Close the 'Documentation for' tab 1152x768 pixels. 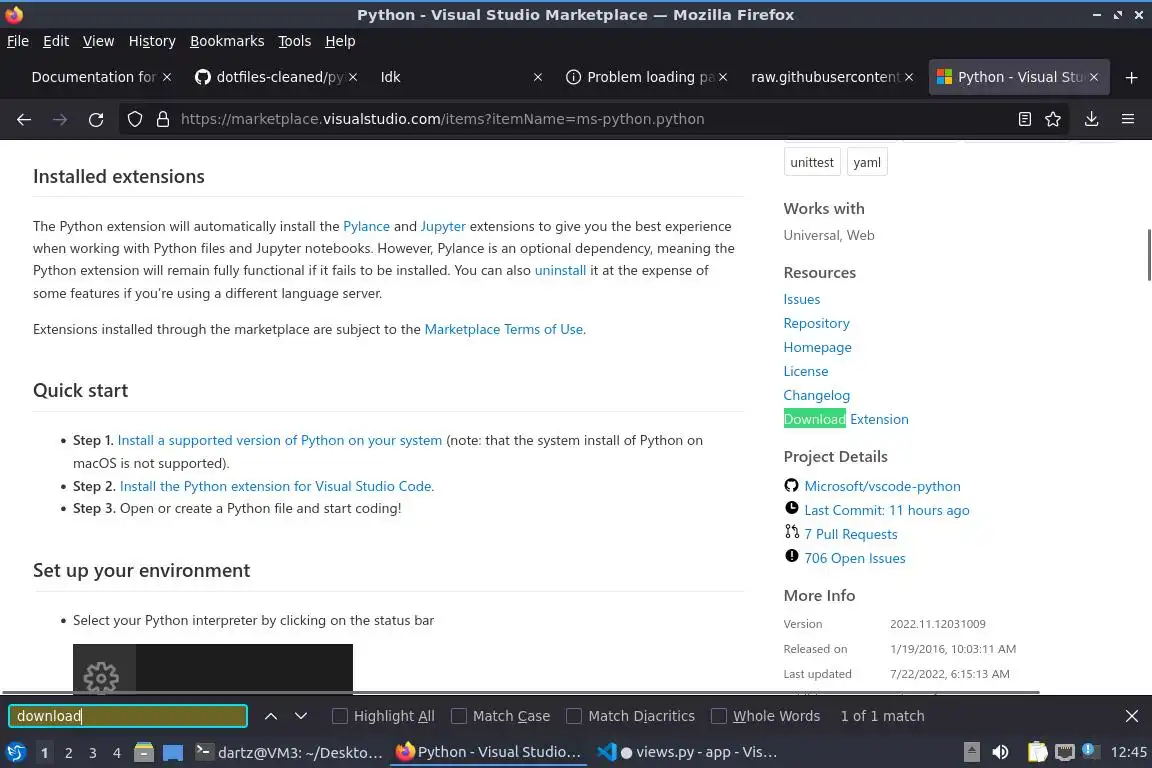tap(167, 77)
